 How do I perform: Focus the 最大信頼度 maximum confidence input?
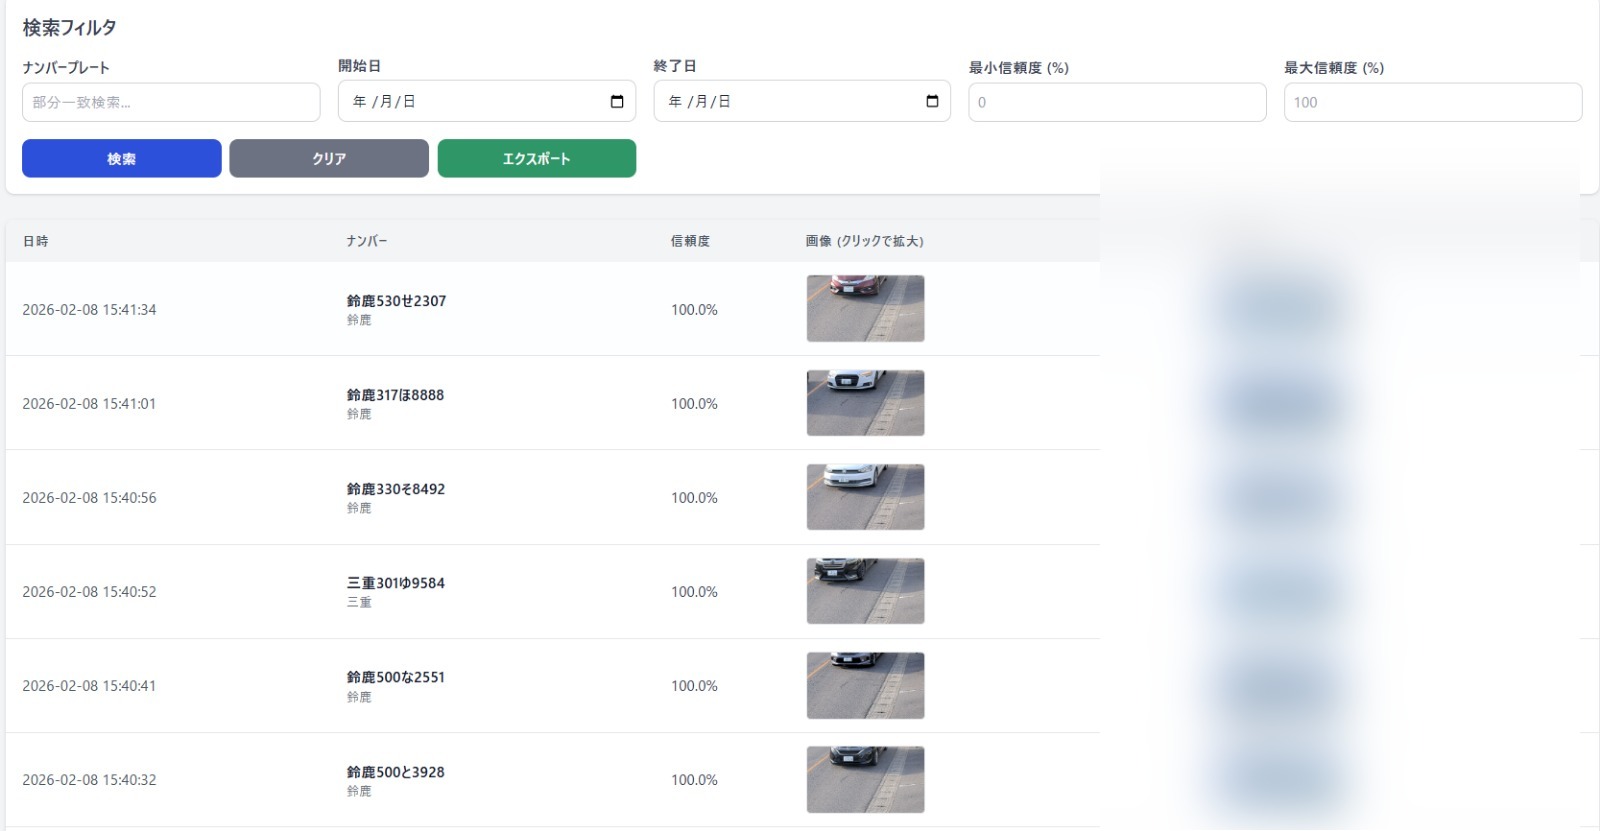tap(1432, 103)
